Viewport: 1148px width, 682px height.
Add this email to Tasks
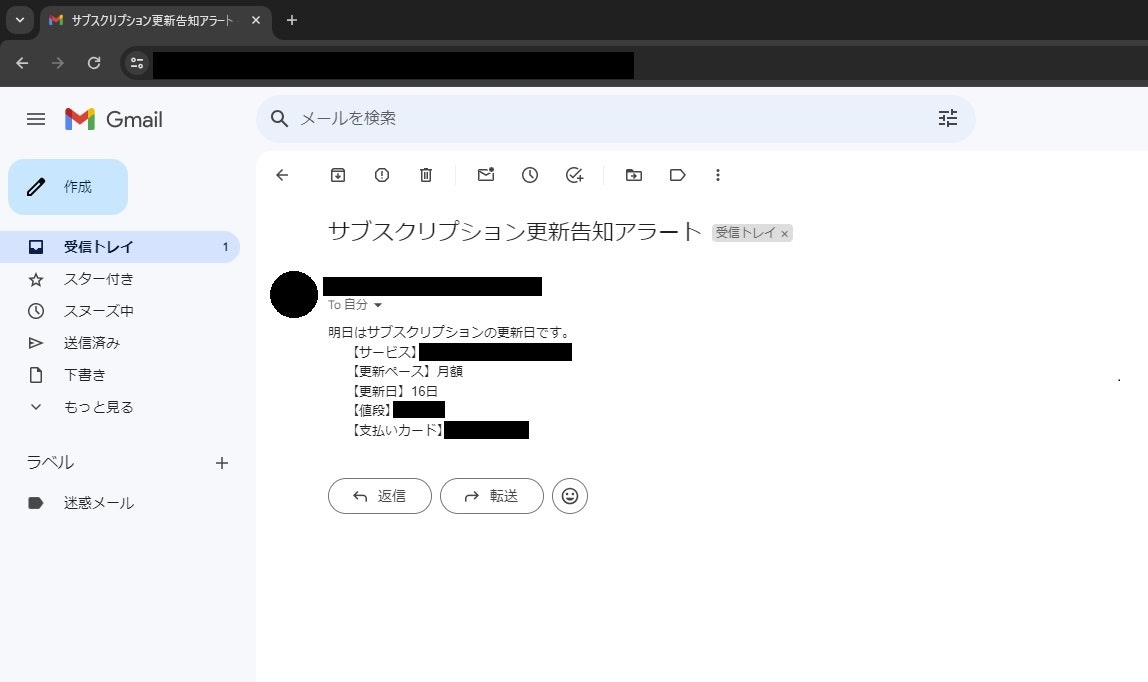point(574,175)
